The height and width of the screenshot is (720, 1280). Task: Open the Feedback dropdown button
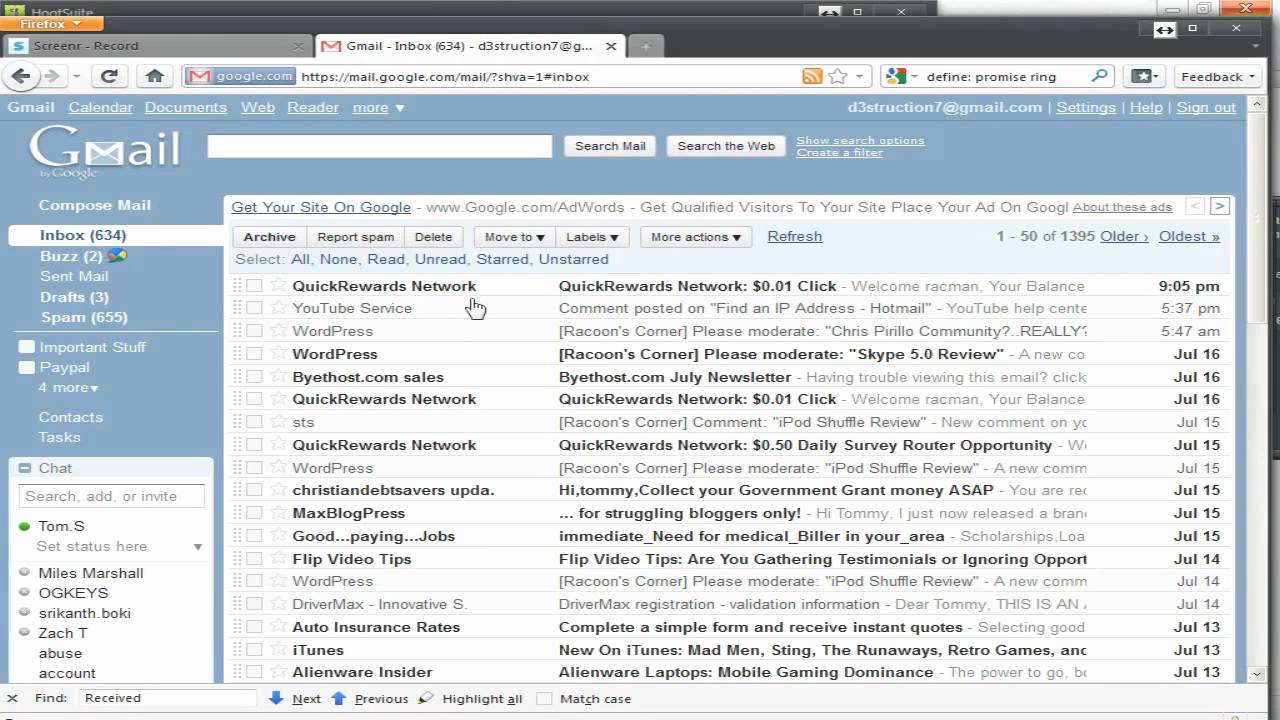coord(1216,76)
